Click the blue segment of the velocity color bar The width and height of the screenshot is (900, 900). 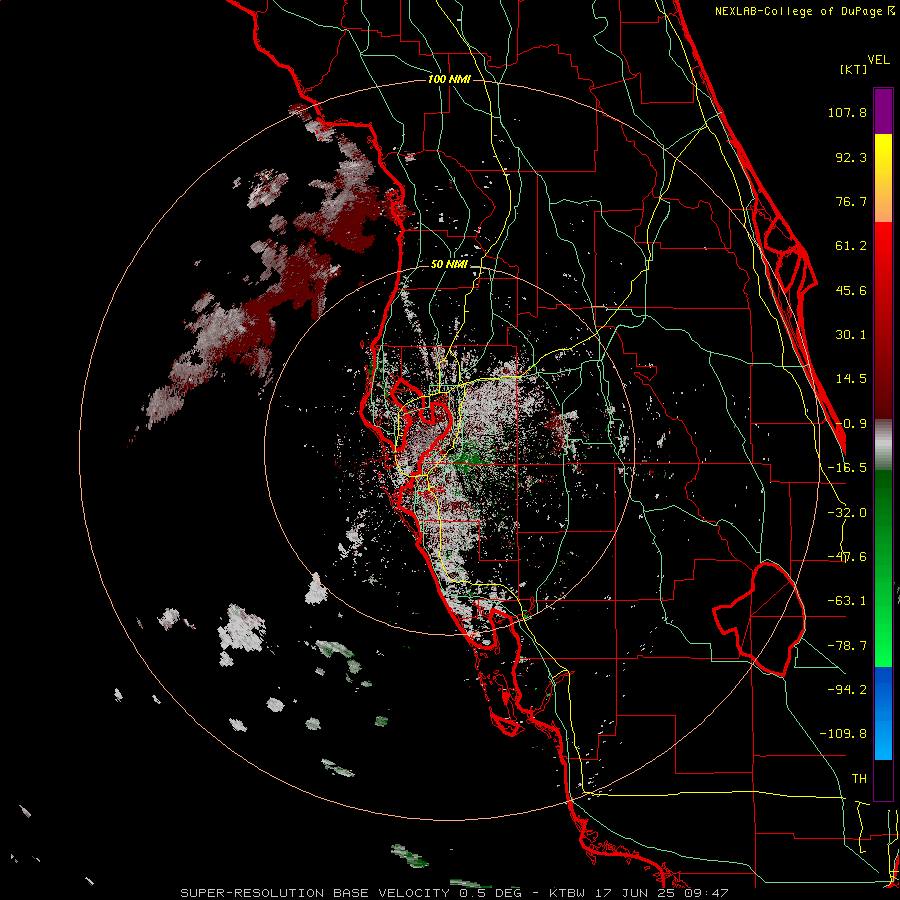[x=883, y=713]
